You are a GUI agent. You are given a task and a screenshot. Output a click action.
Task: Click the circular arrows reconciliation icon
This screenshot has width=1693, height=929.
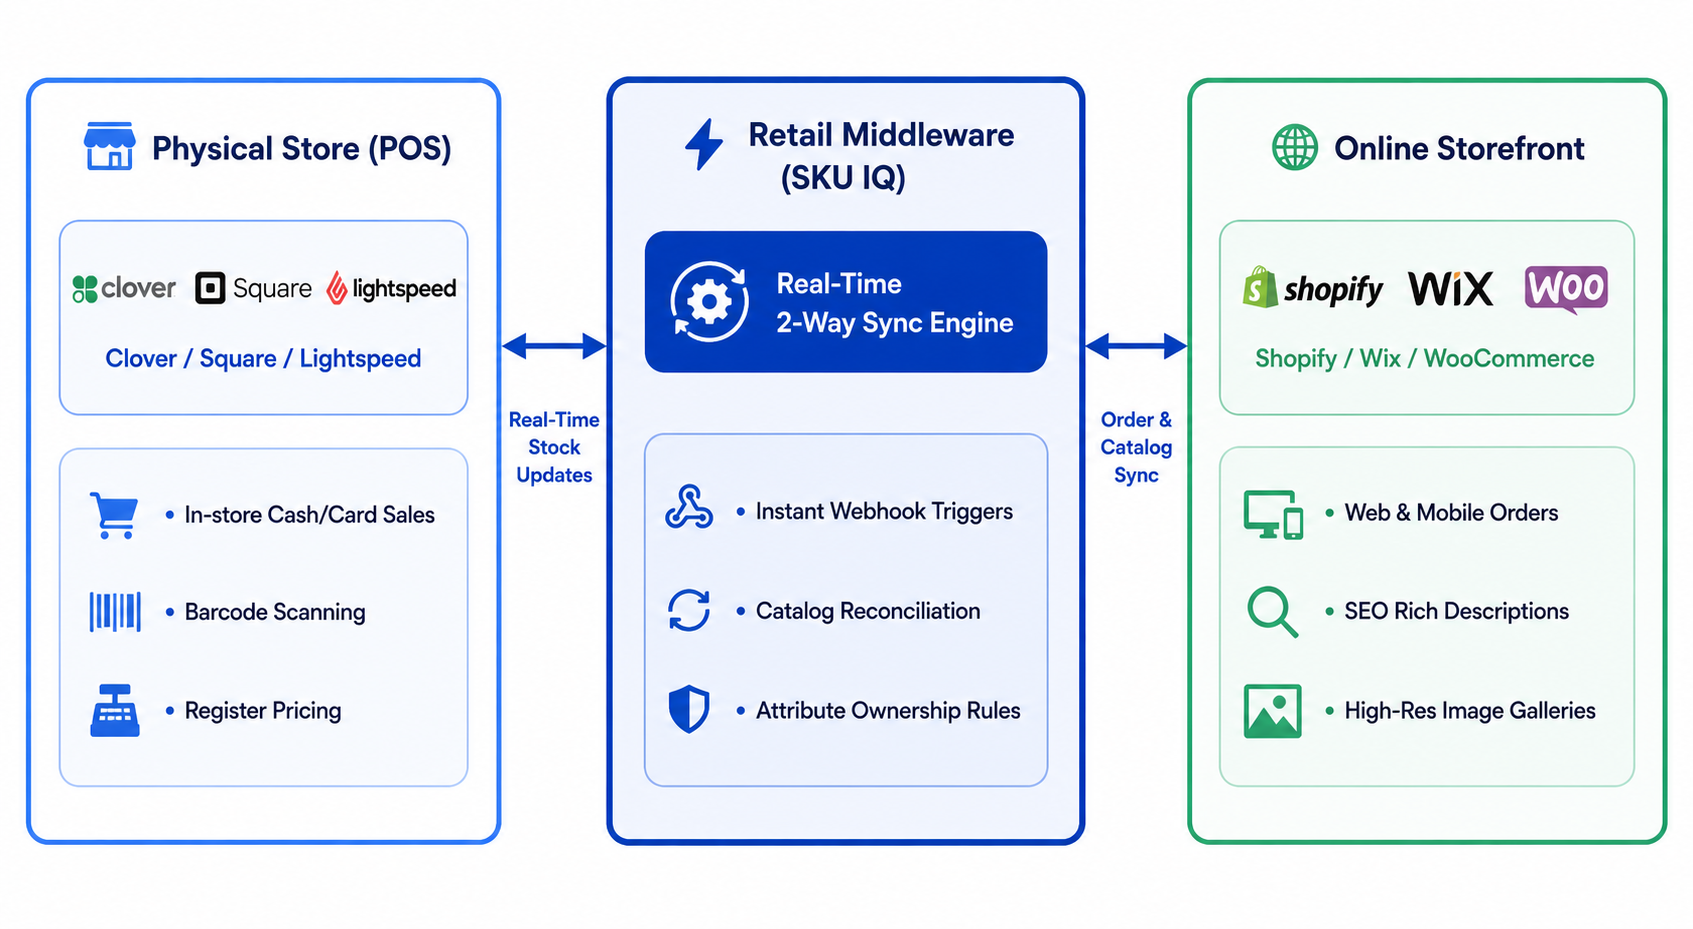pyautogui.click(x=689, y=610)
